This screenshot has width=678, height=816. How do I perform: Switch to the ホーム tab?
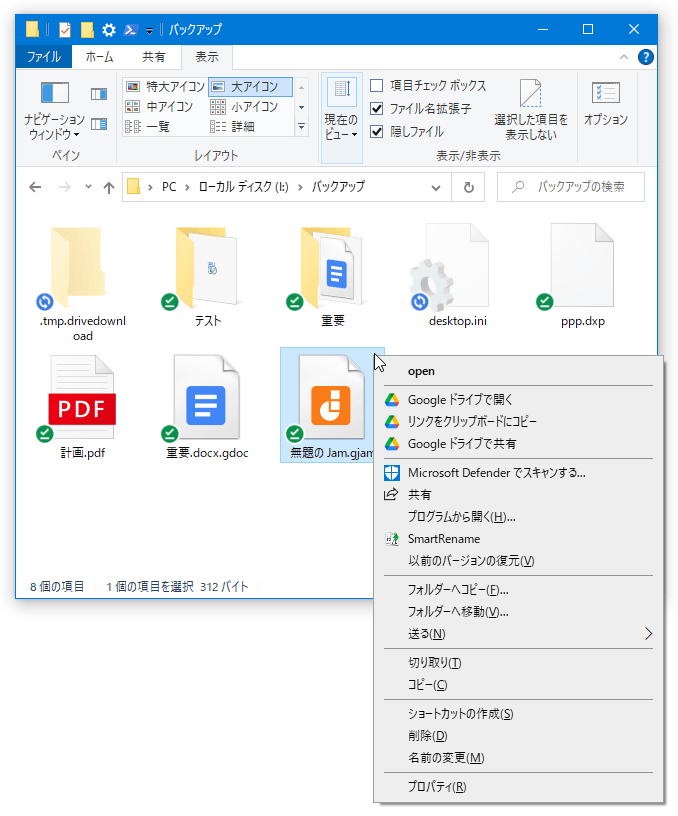99,57
